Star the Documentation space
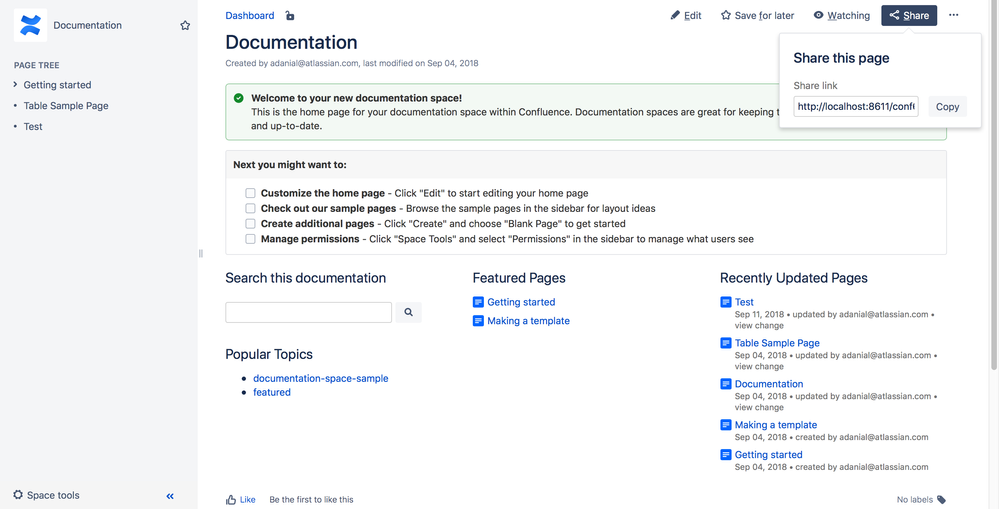 click(185, 25)
